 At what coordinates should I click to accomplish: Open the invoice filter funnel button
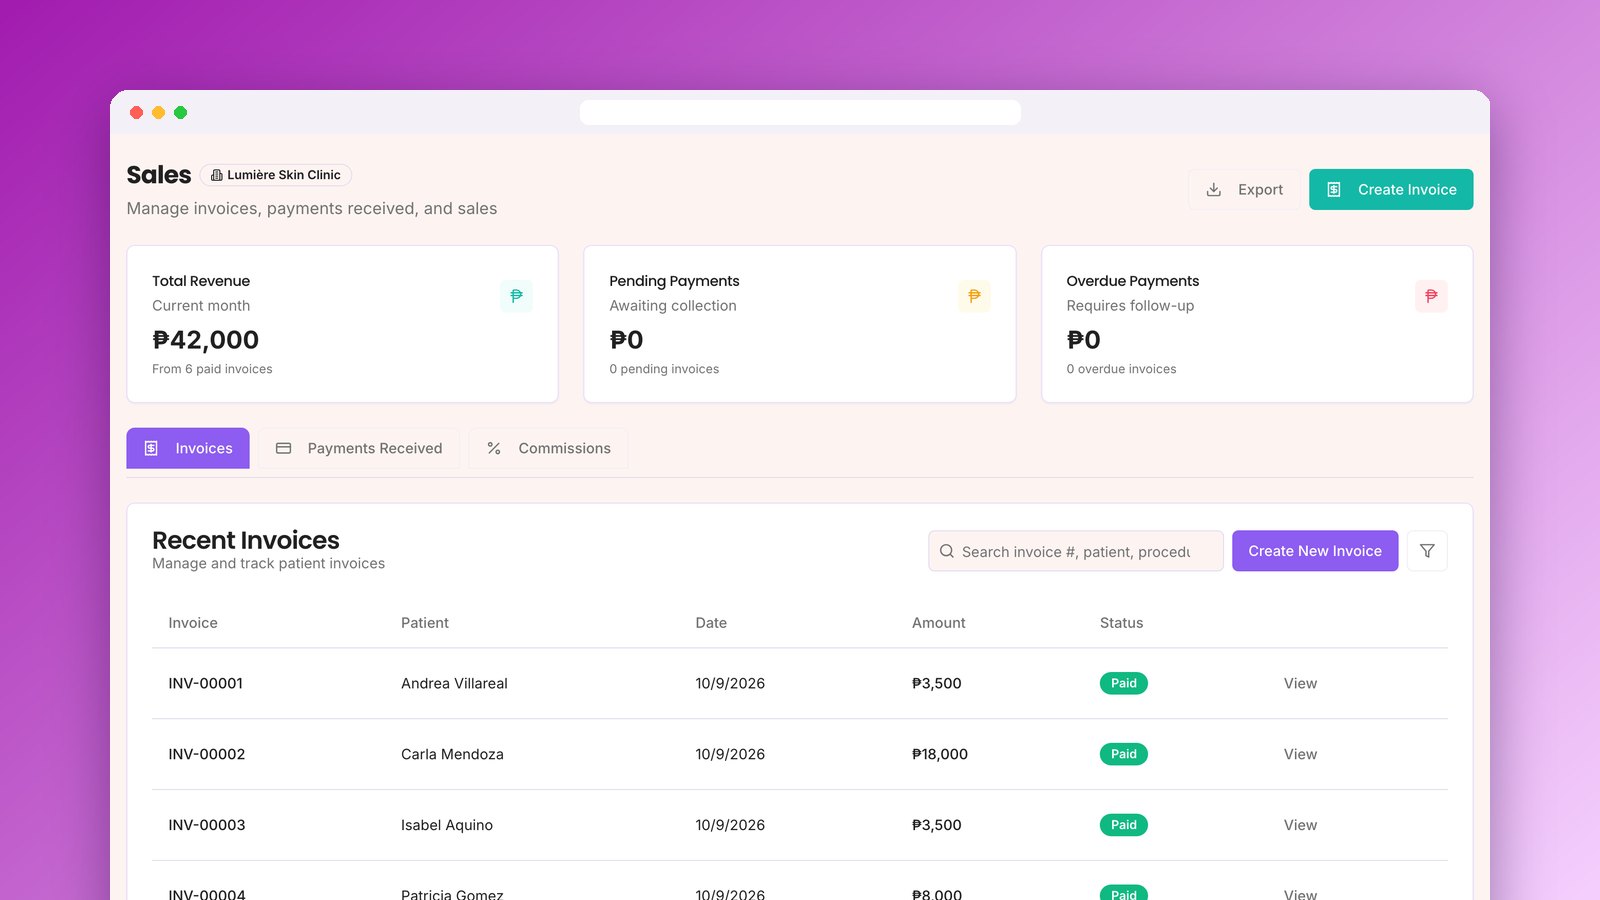point(1427,551)
